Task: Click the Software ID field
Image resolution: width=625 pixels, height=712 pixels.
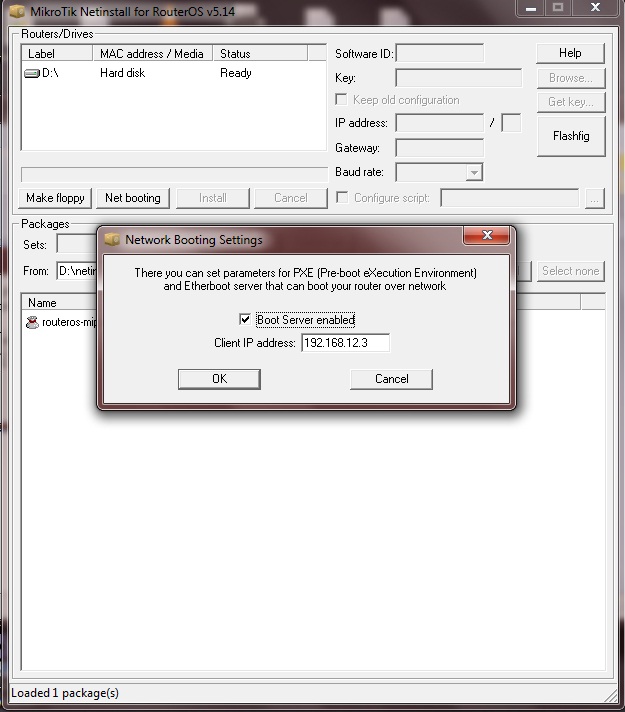Action: tap(439, 53)
